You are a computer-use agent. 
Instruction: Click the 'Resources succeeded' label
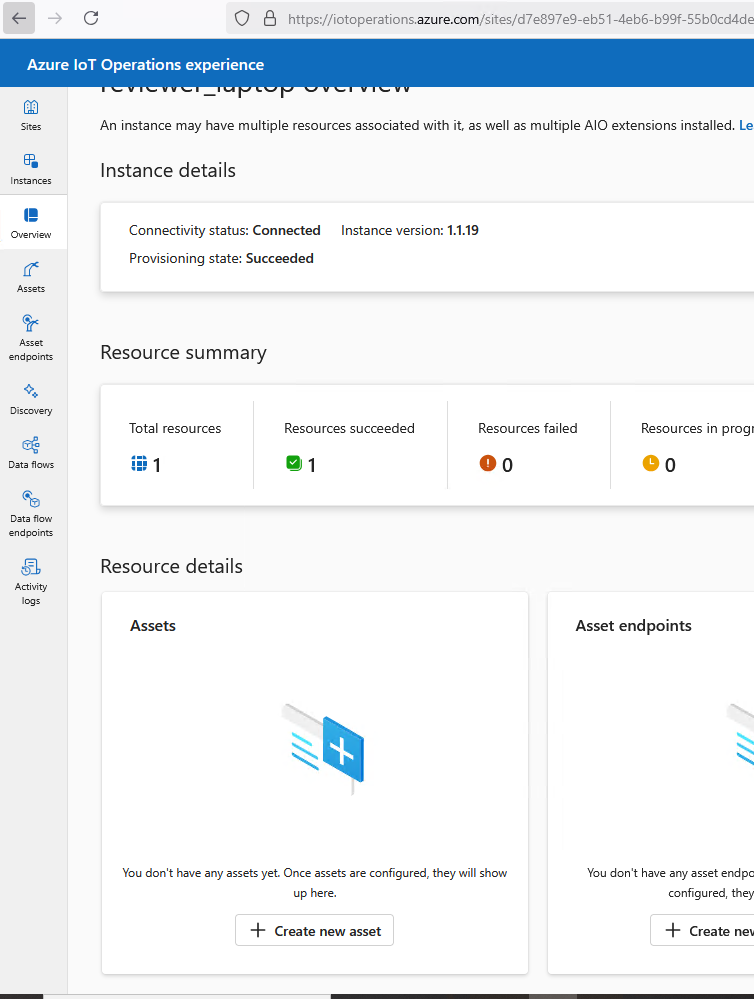349,428
